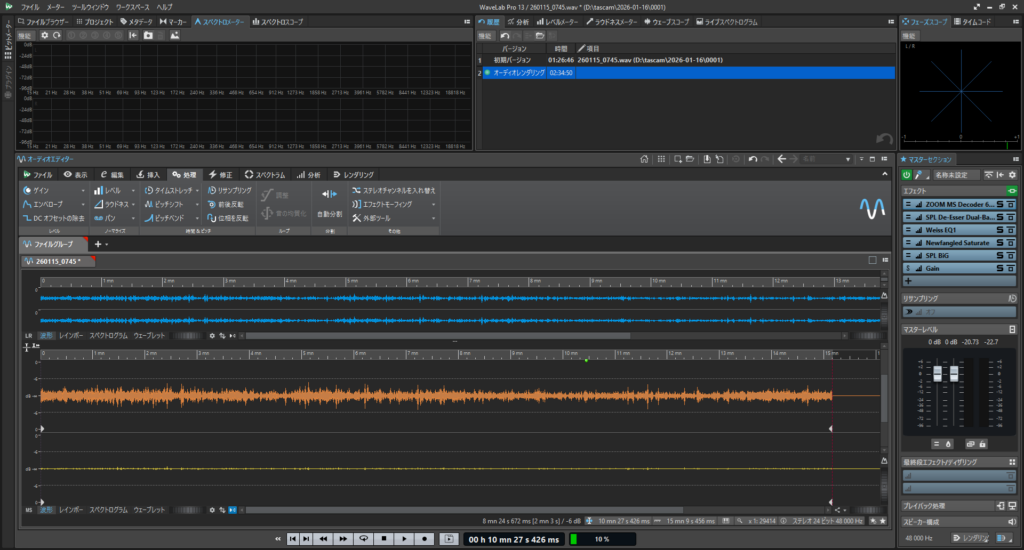Switch to the スペクトラム ribbon tab
The width and height of the screenshot is (1024, 550).
265,174
